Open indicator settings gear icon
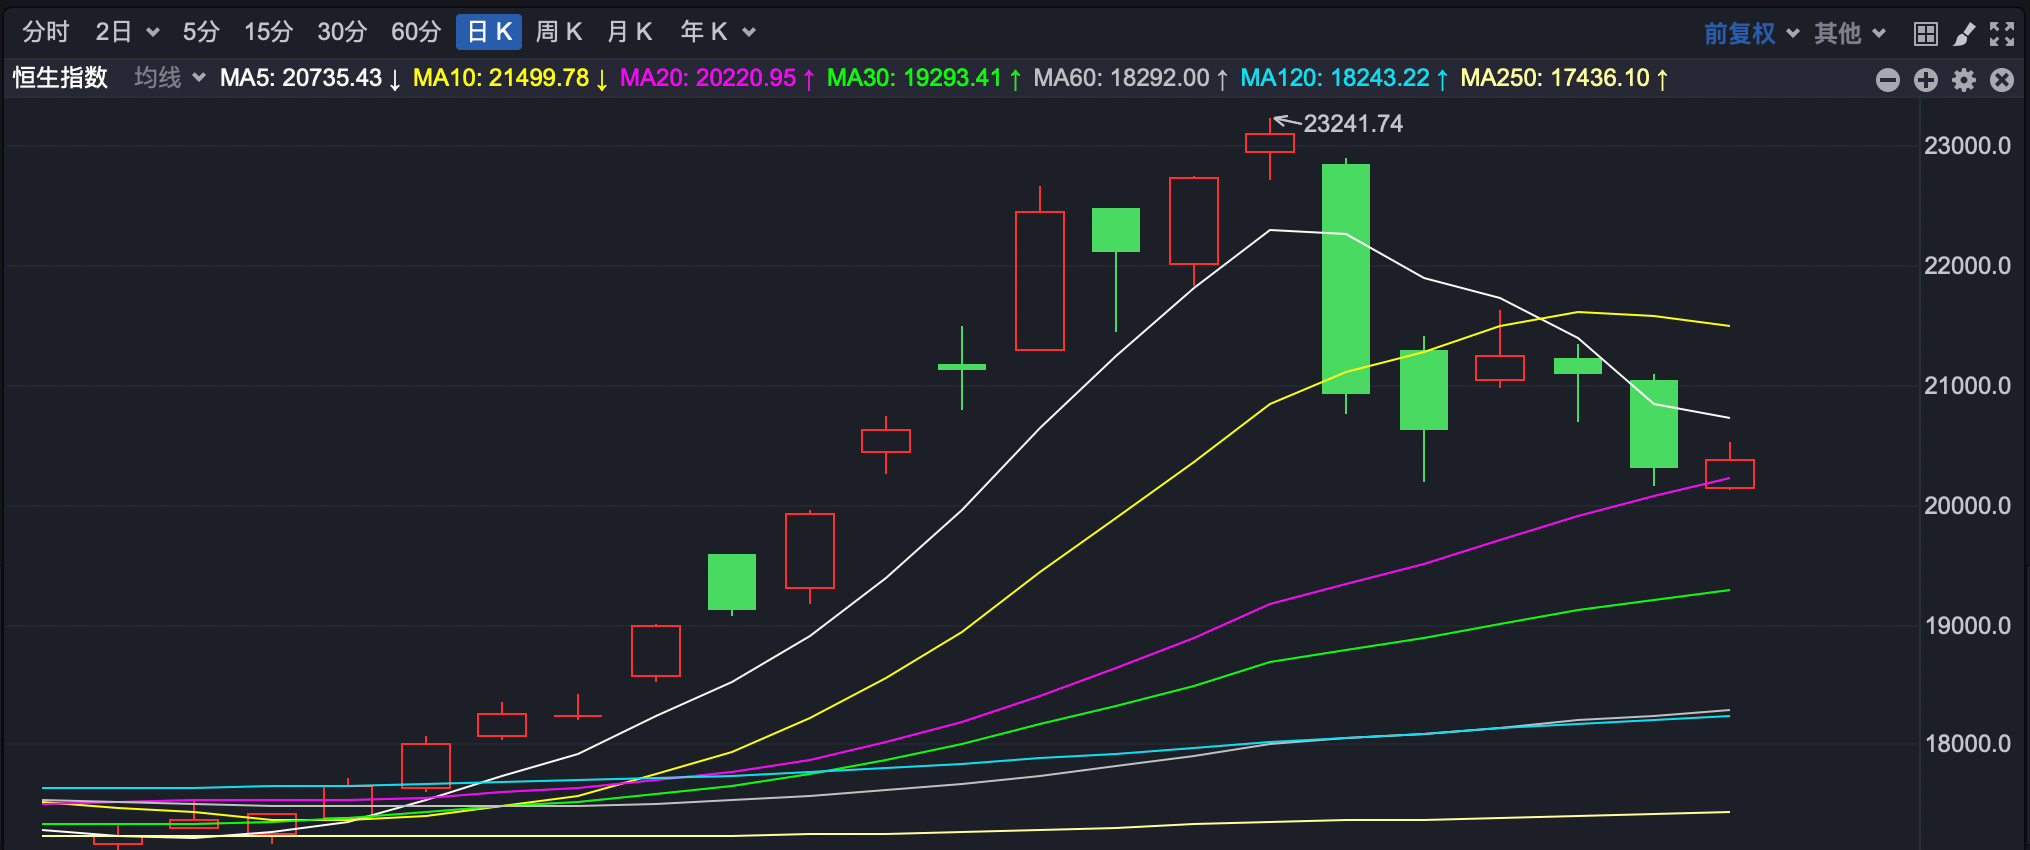 point(1964,80)
